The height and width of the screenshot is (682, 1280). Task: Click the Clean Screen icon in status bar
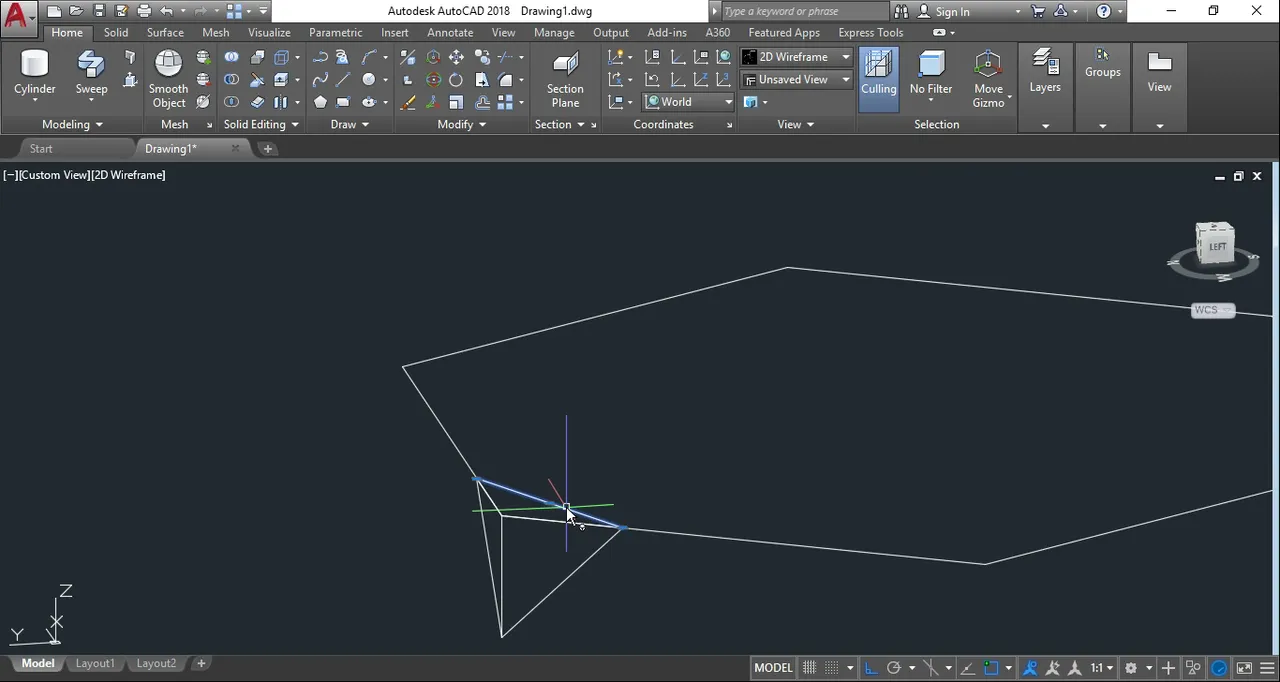pyautogui.click(x=1244, y=668)
